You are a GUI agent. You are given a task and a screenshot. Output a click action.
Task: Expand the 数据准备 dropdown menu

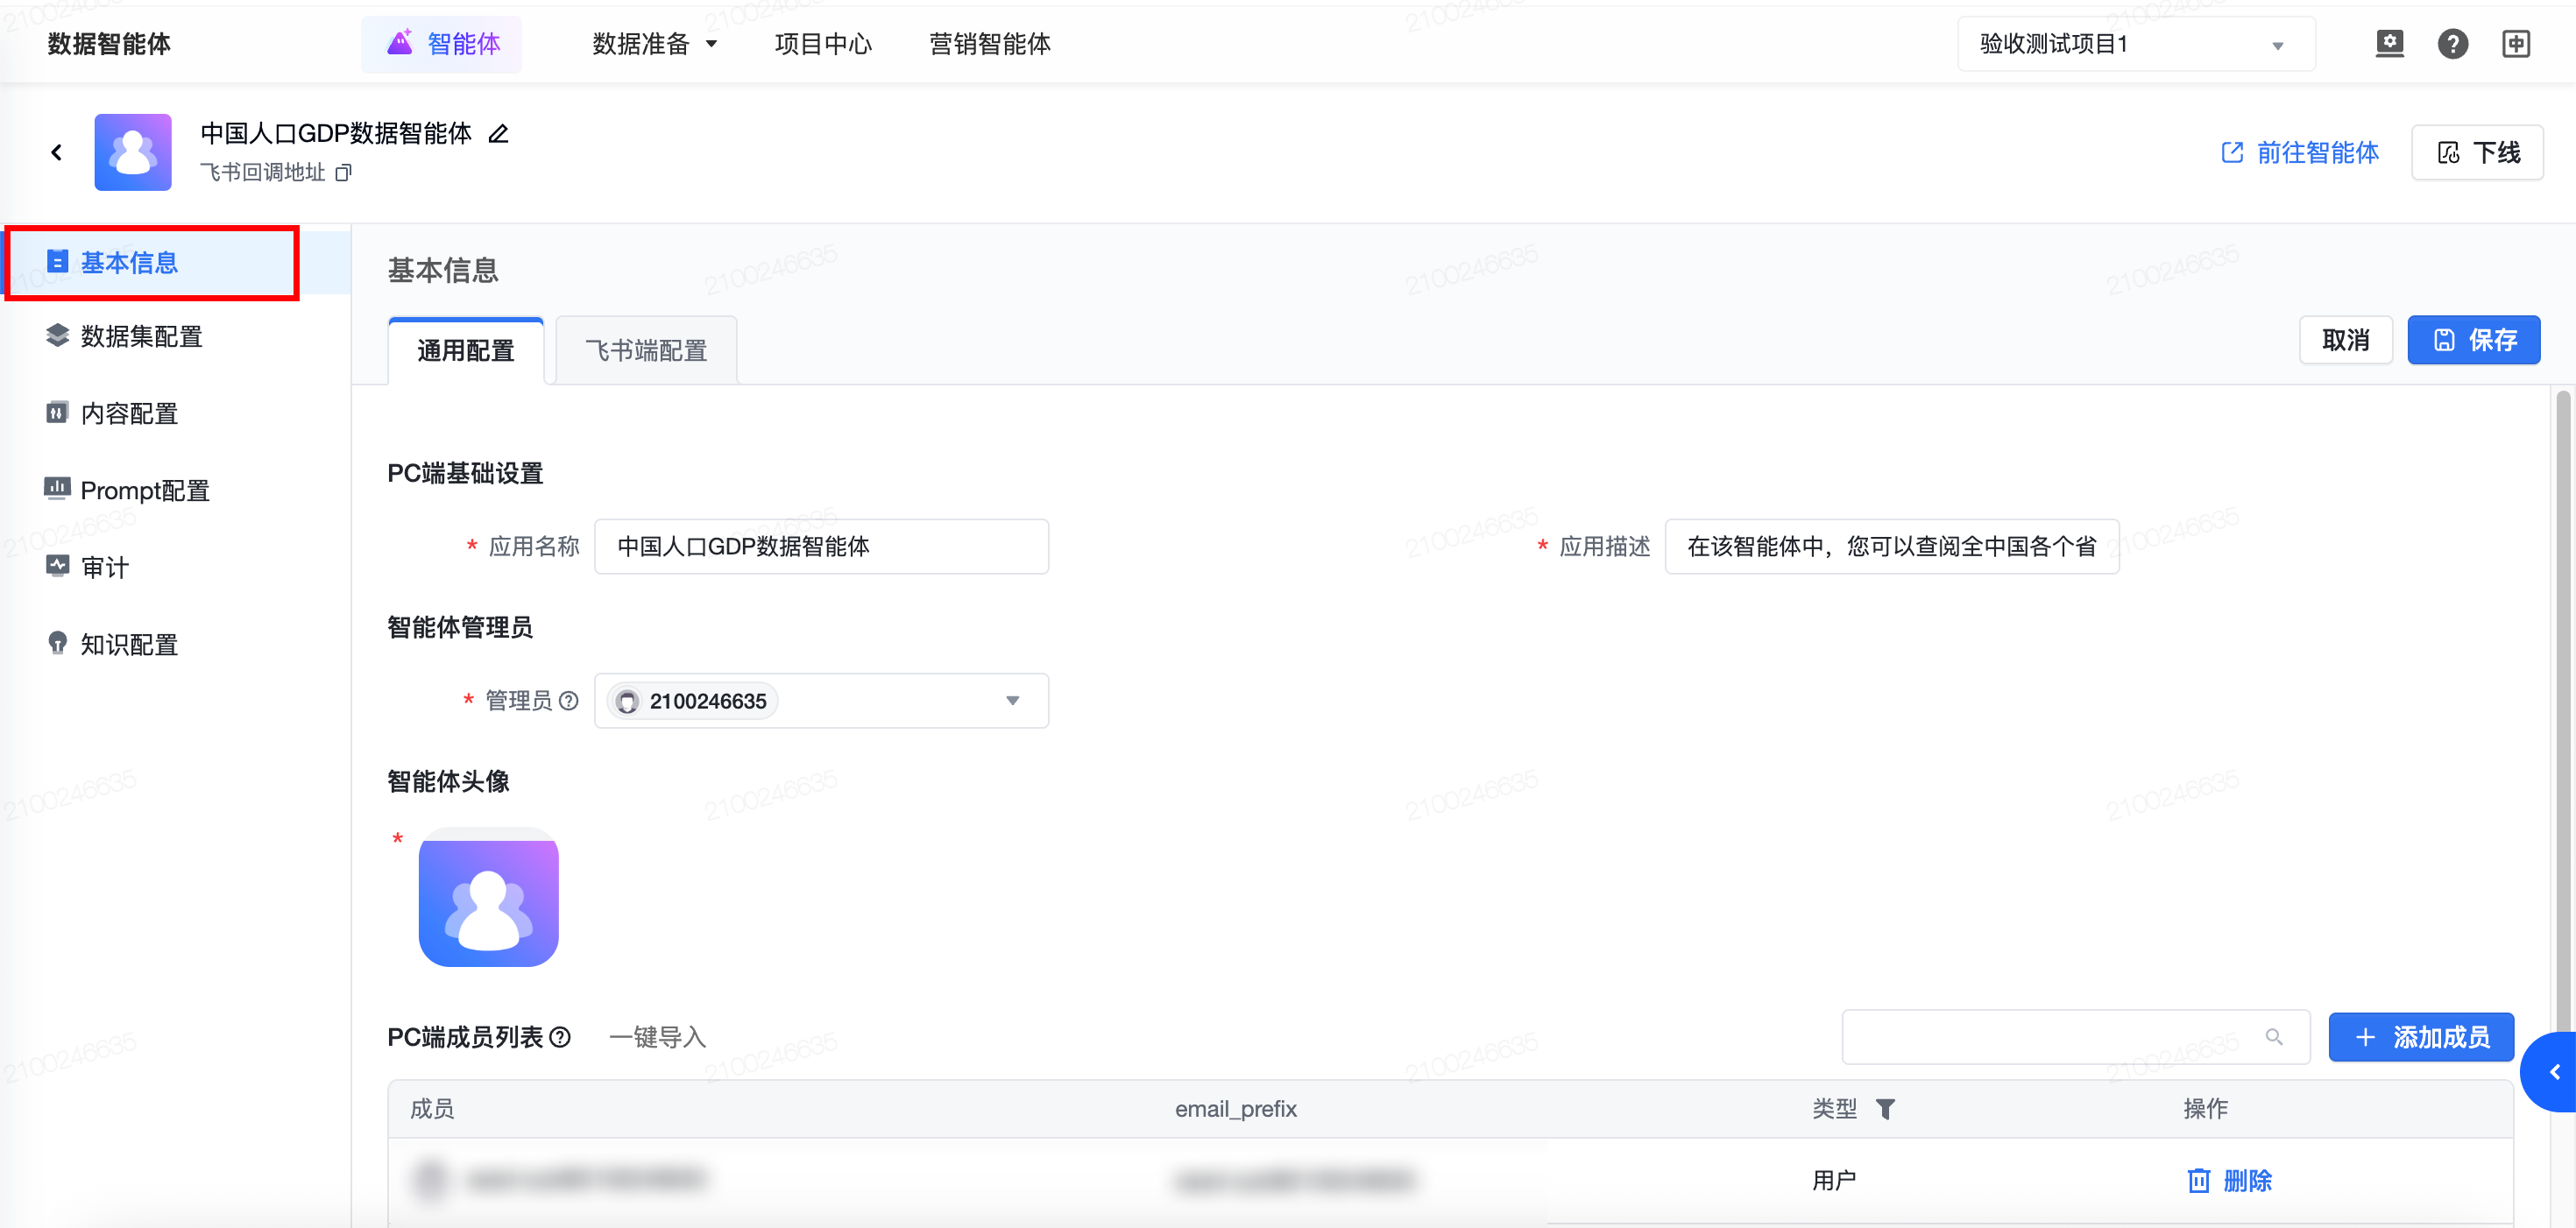coord(655,44)
